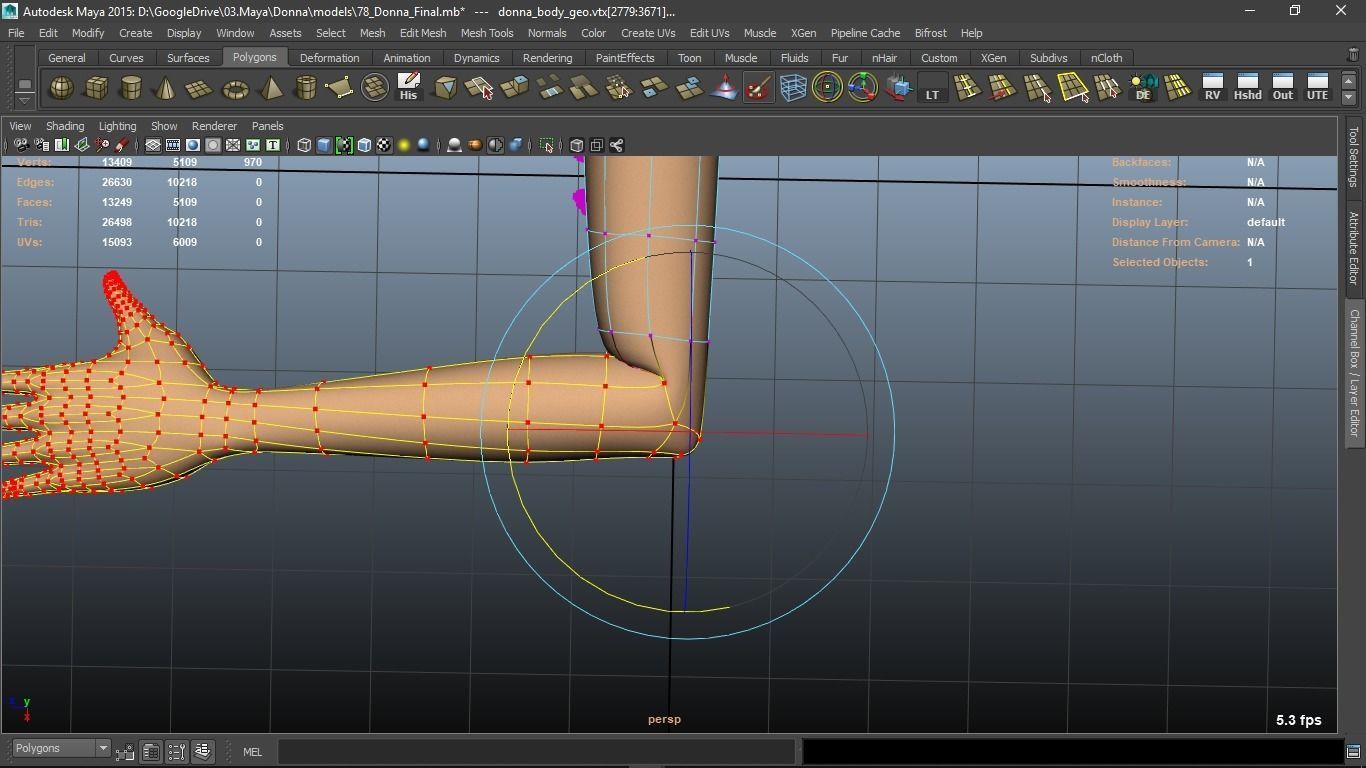Click the shelf trash can button
The height and width of the screenshot is (768, 1366).
(x=1353, y=55)
